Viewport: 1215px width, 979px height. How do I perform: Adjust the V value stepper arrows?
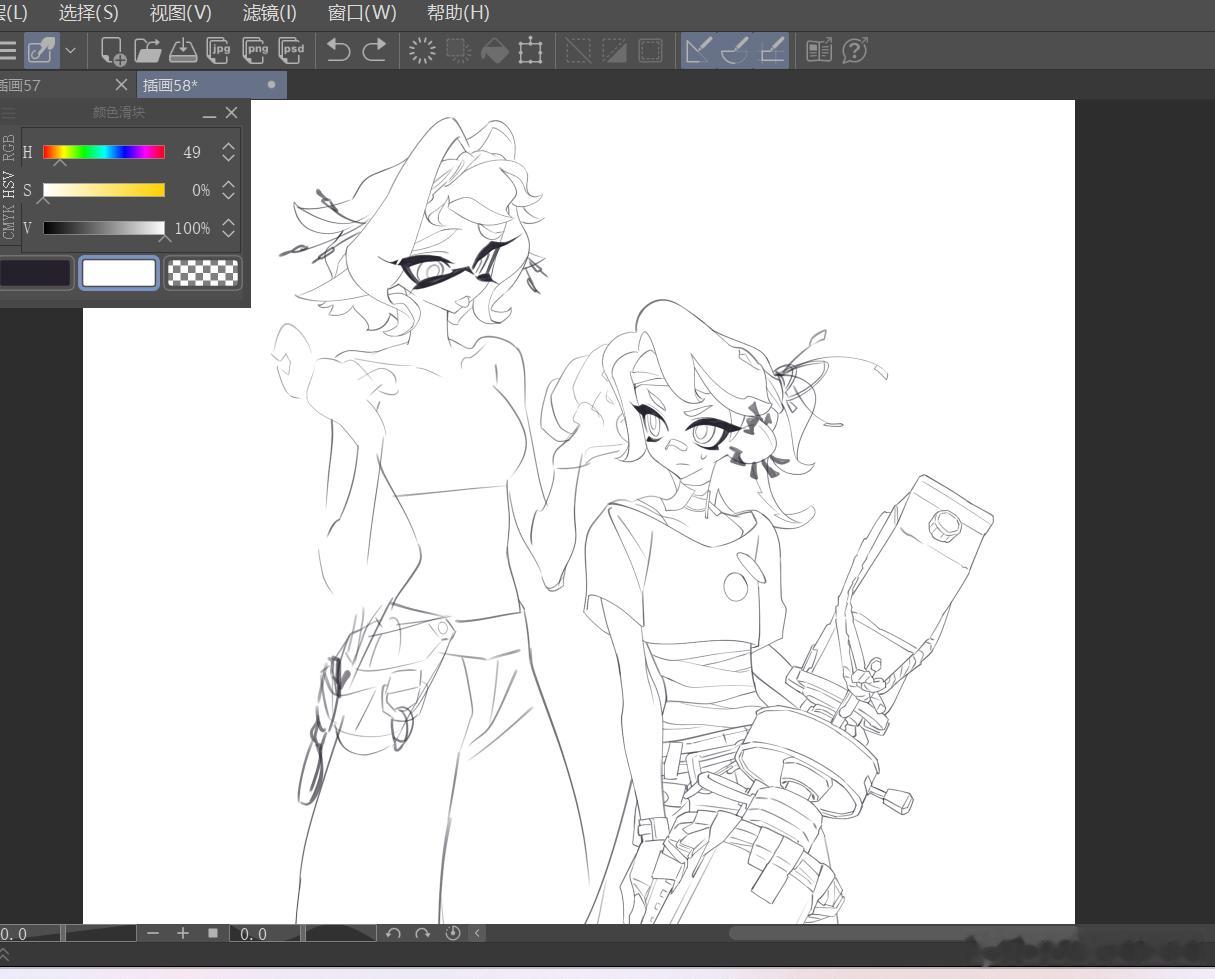tap(229, 228)
